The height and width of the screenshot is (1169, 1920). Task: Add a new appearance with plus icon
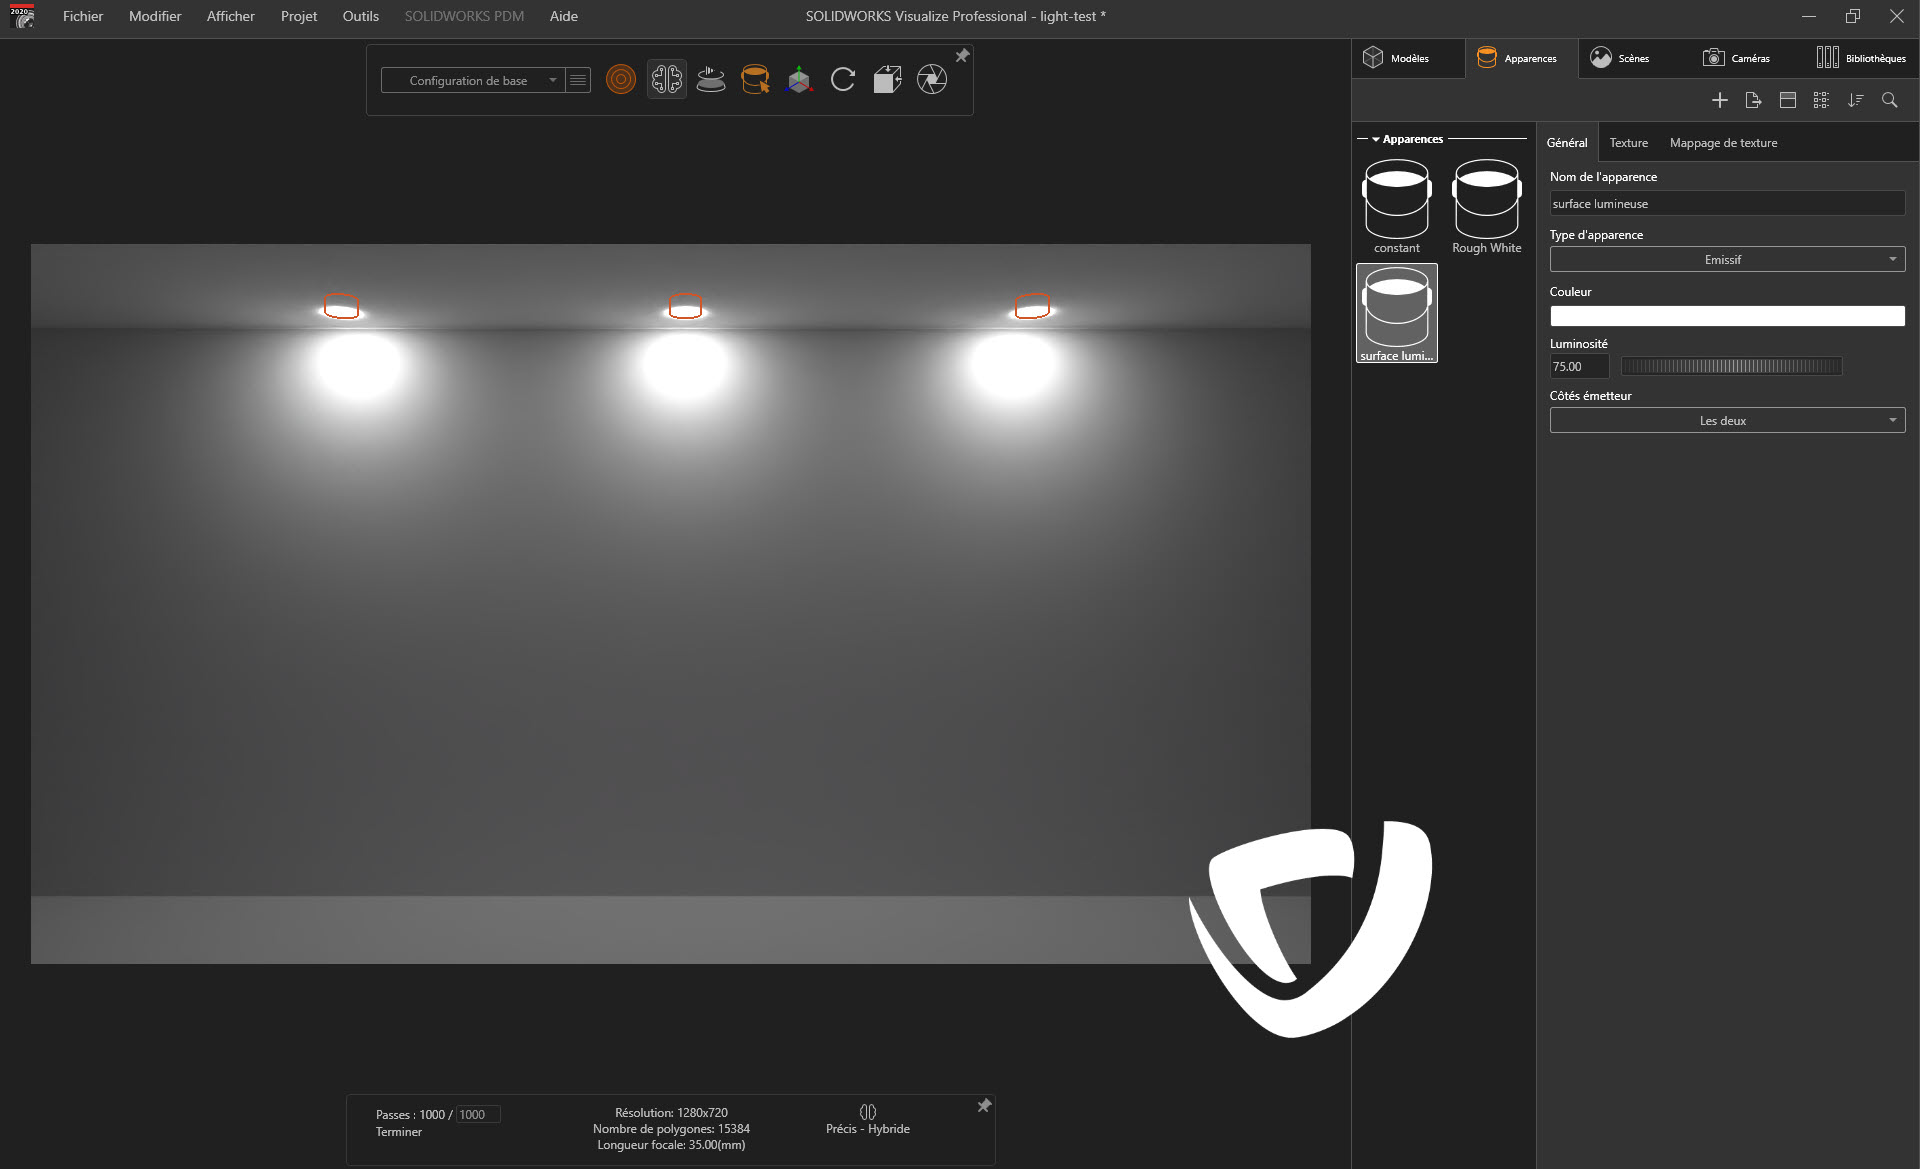[1720, 100]
